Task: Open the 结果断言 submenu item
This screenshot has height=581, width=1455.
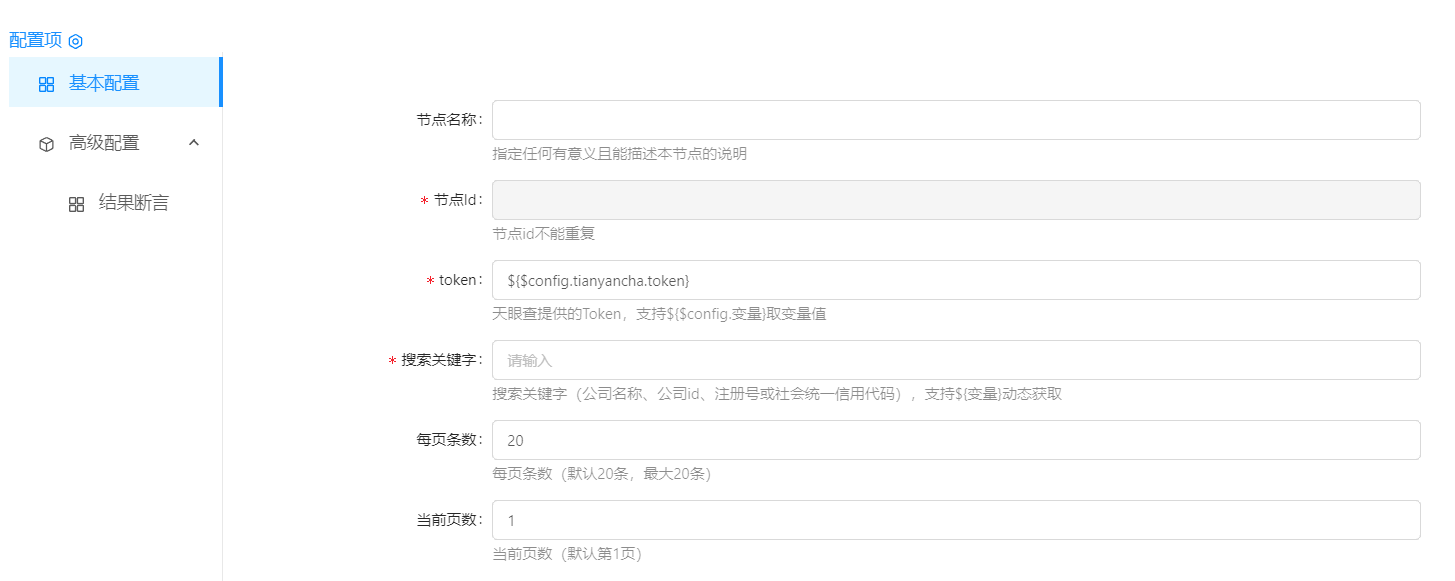Action: click(x=116, y=203)
